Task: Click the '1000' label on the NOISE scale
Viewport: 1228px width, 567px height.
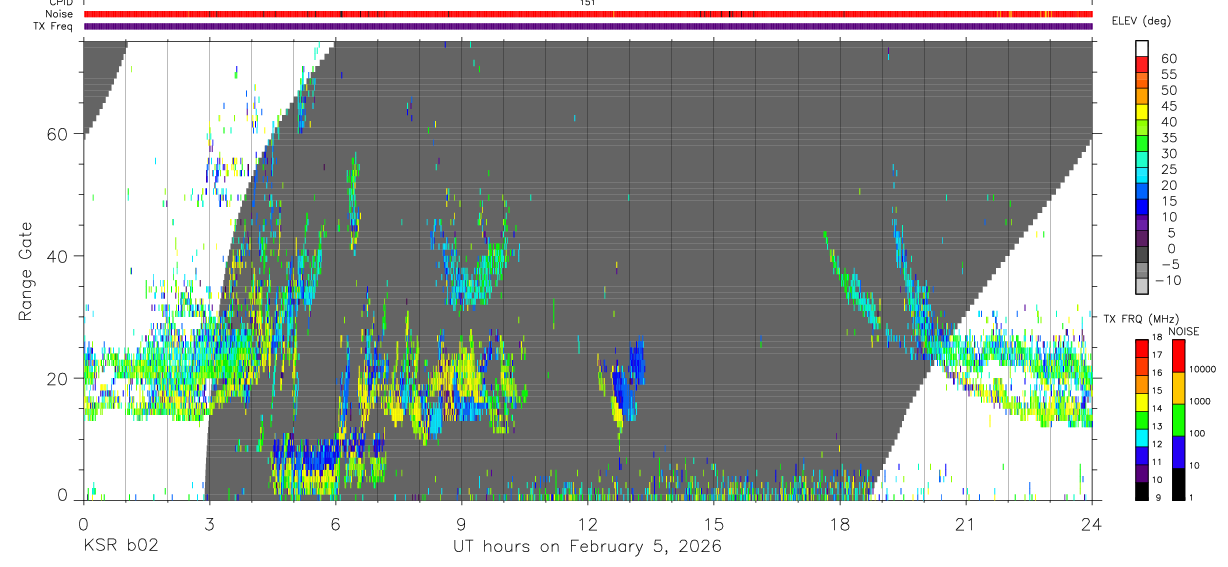Action: click(x=1199, y=401)
